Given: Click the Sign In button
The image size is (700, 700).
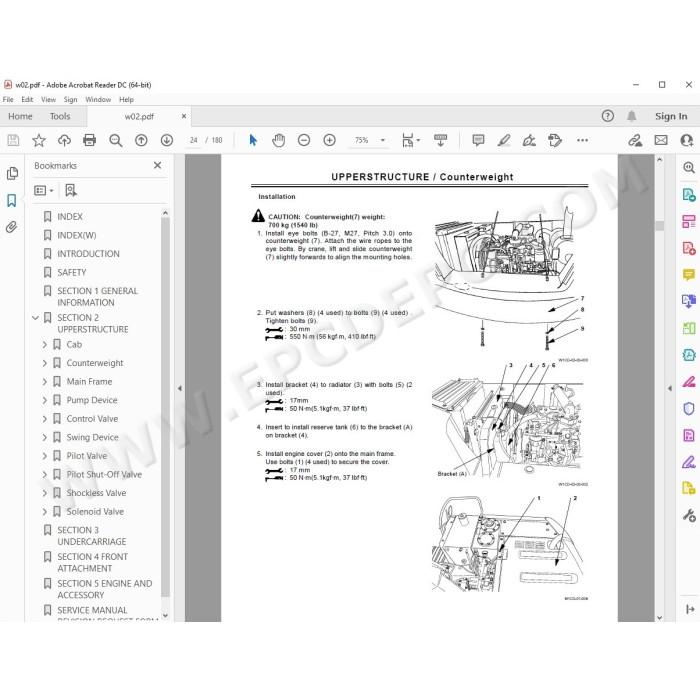Looking at the screenshot, I should 671,116.
